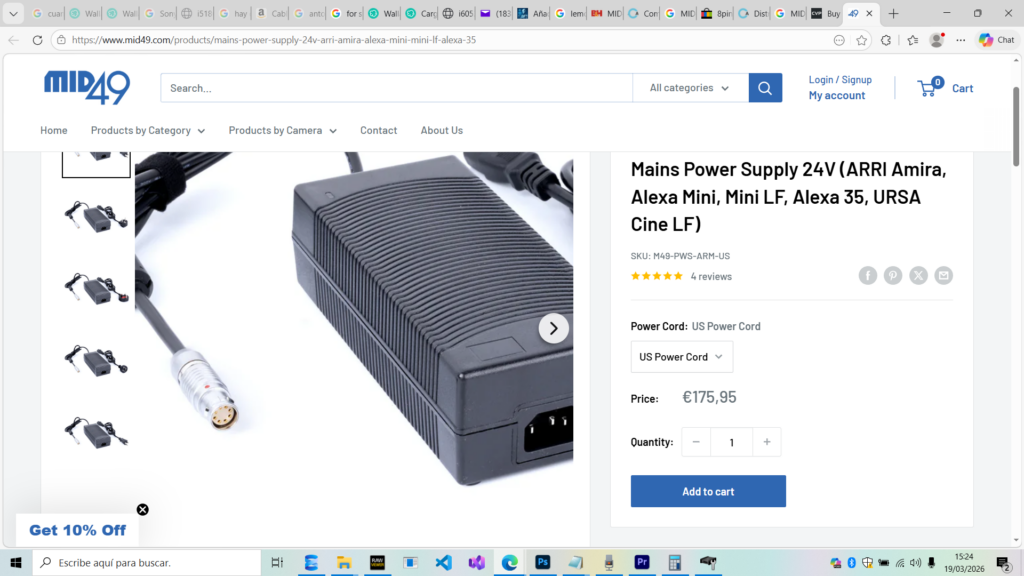Share product via Facebook icon
Screen dimensions: 1024x576
tap(867, 275)
